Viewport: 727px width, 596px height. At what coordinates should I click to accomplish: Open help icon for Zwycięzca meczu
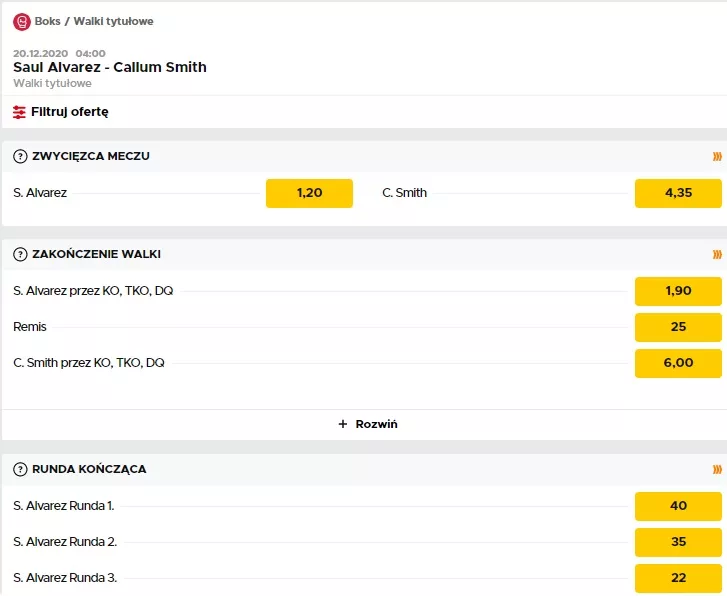click(x=20, y=156)
